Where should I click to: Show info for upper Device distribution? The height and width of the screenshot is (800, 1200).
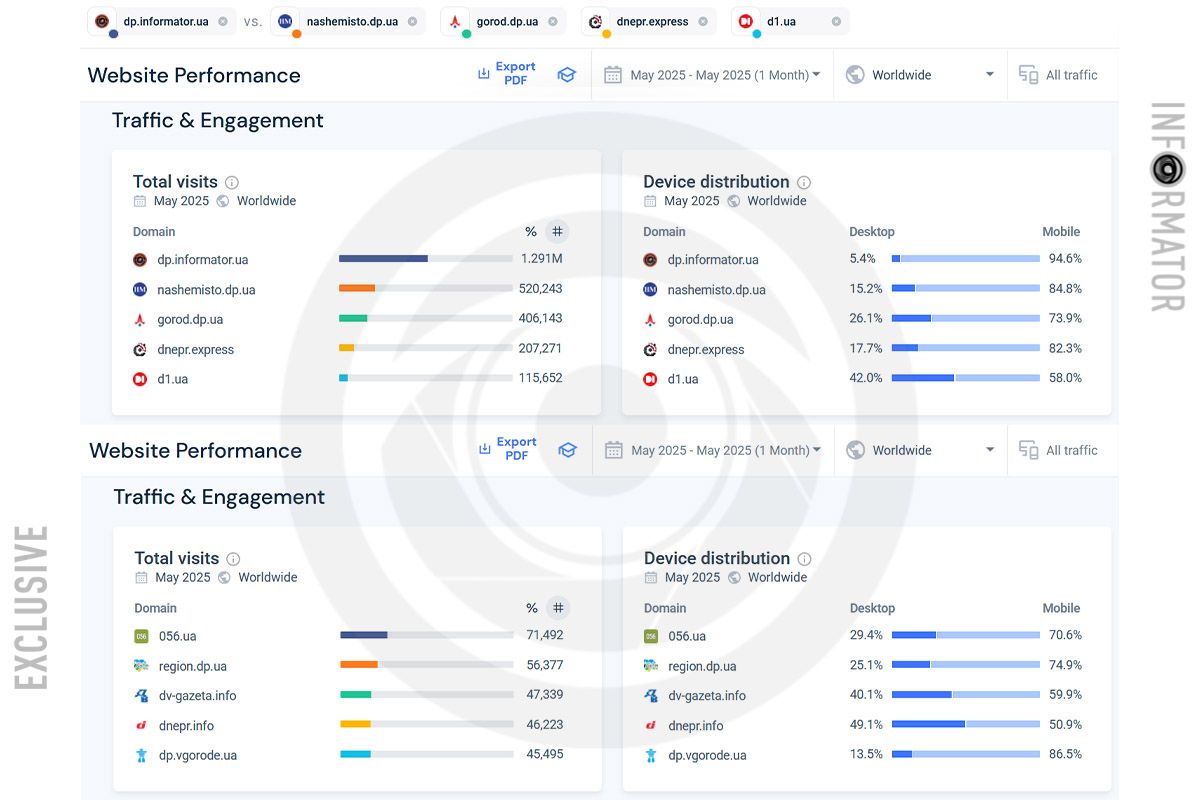click(x=804, y=183)
